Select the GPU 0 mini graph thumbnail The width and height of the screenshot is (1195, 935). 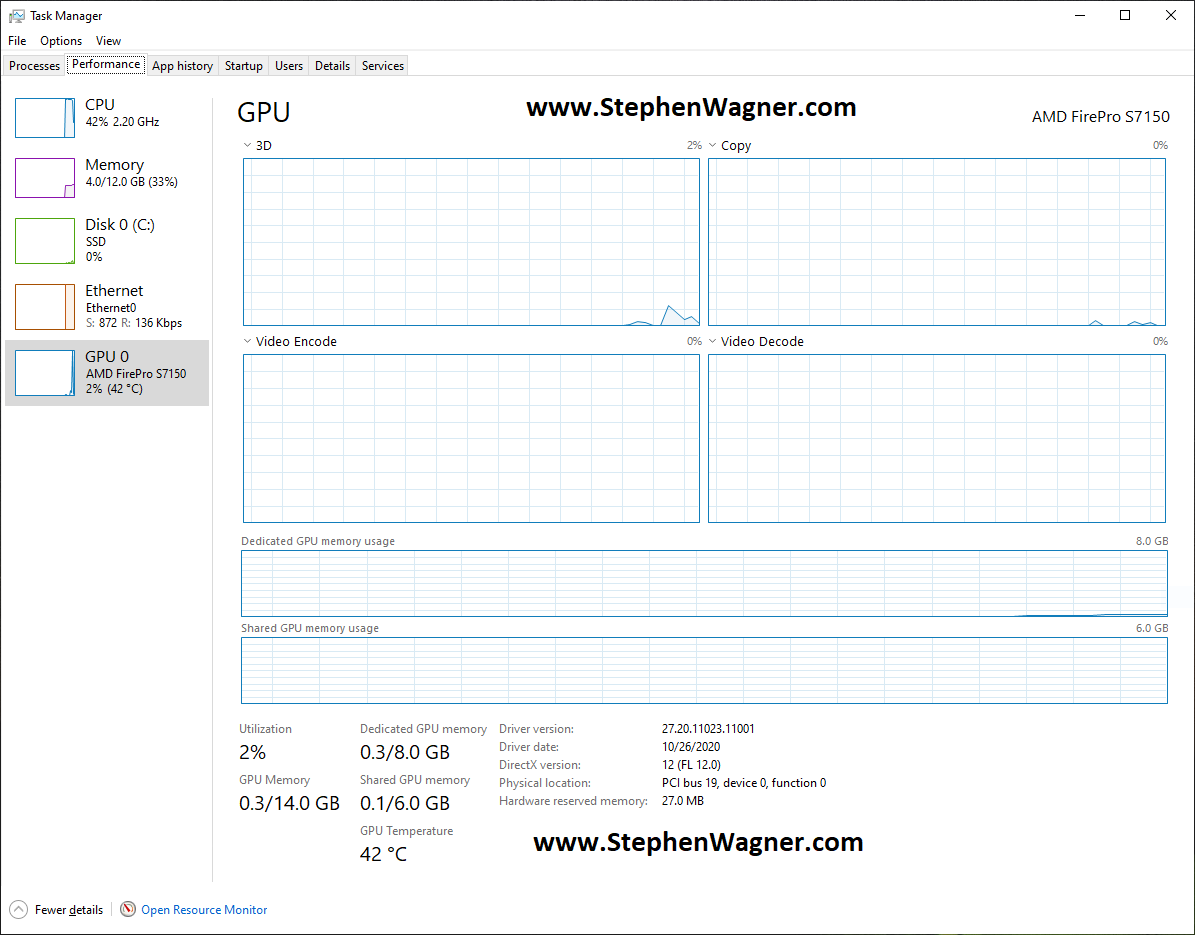pos(45,373)
